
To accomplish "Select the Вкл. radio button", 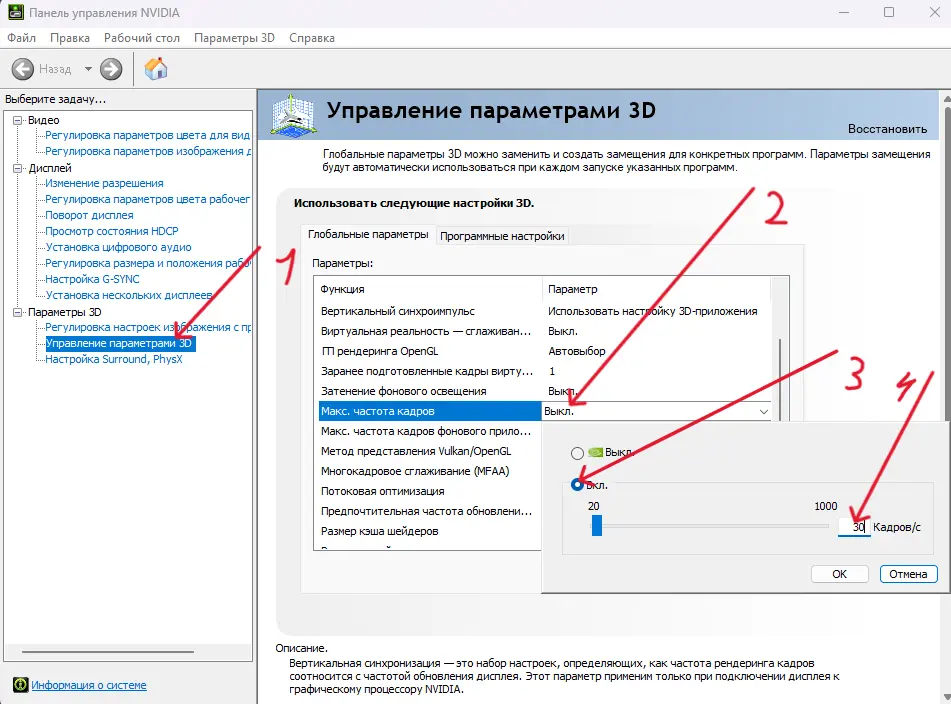I will [x=577, y=484].
